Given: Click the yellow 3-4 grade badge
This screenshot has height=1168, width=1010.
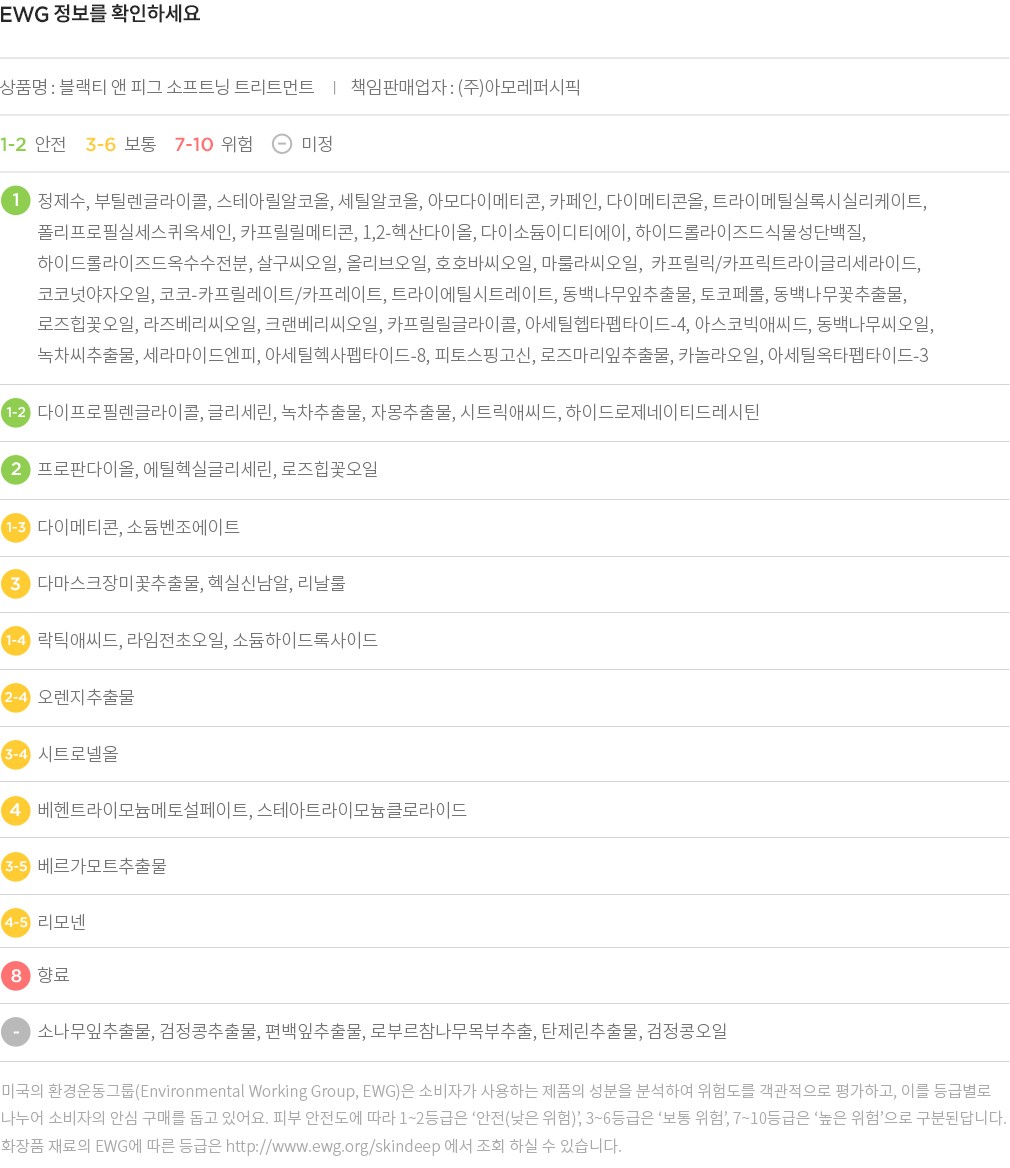Looking at the screenshot, I should [x=16, y=754].
